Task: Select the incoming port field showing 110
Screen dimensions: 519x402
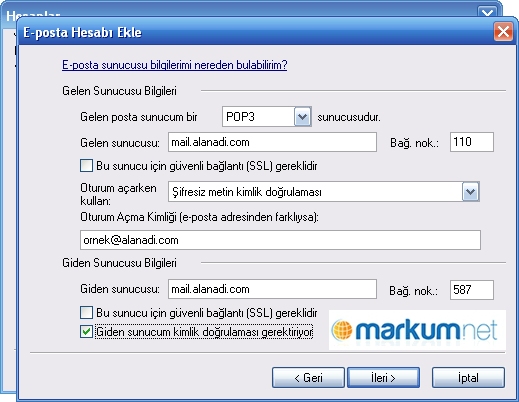Action: (x=472, y=142)
